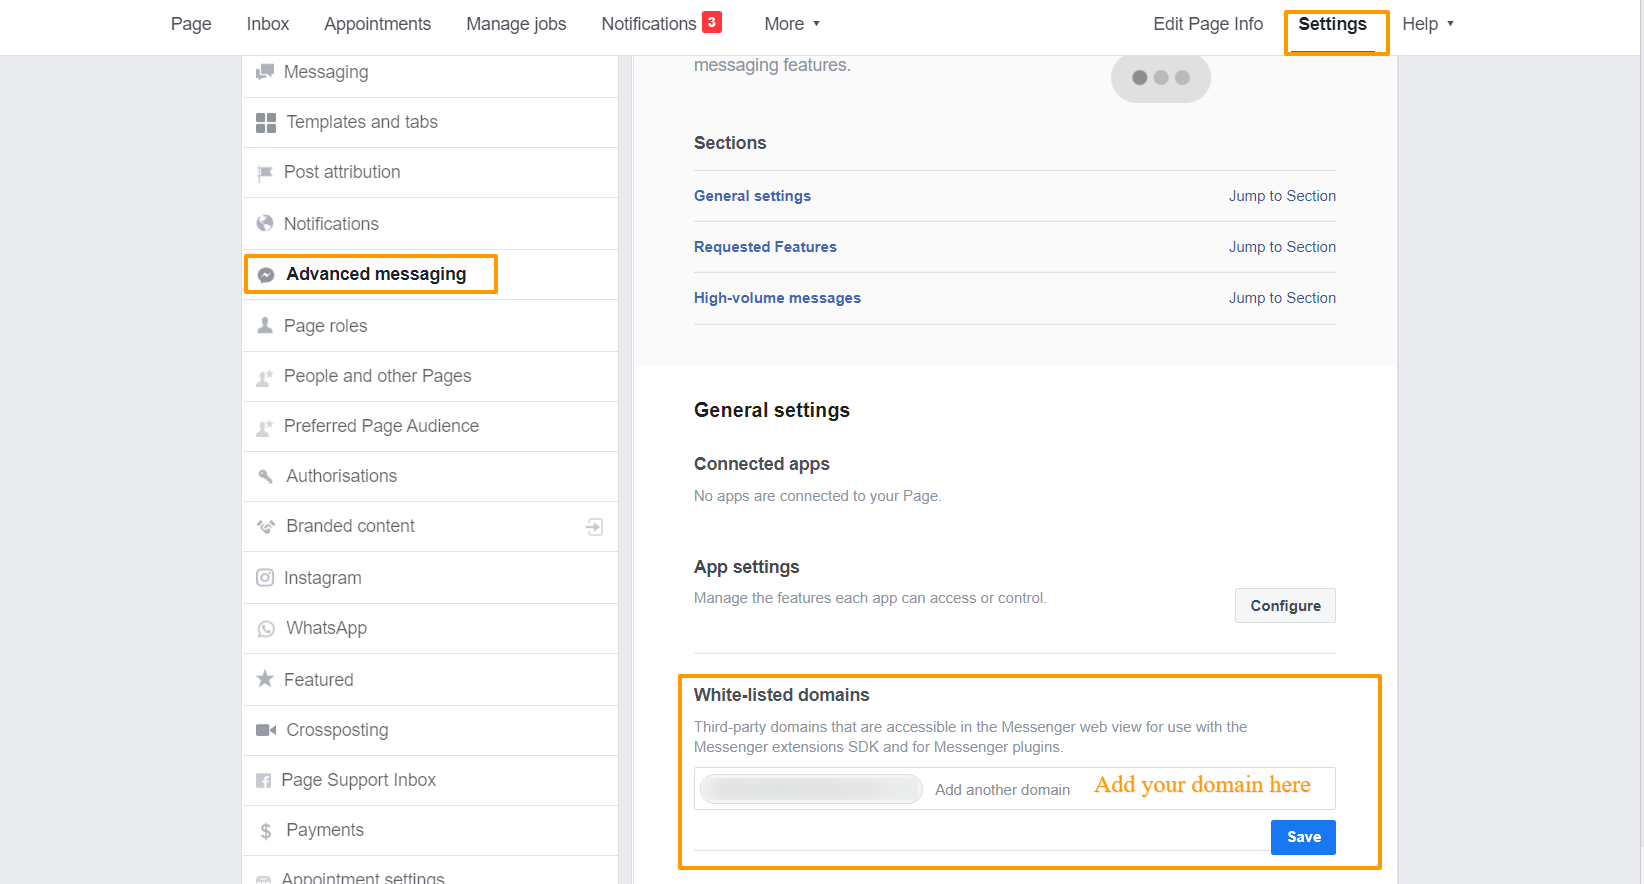Viewport: 1644px width, 884px height.
Task: Jump to Section for General settings
Action: tap(1282, 196)
